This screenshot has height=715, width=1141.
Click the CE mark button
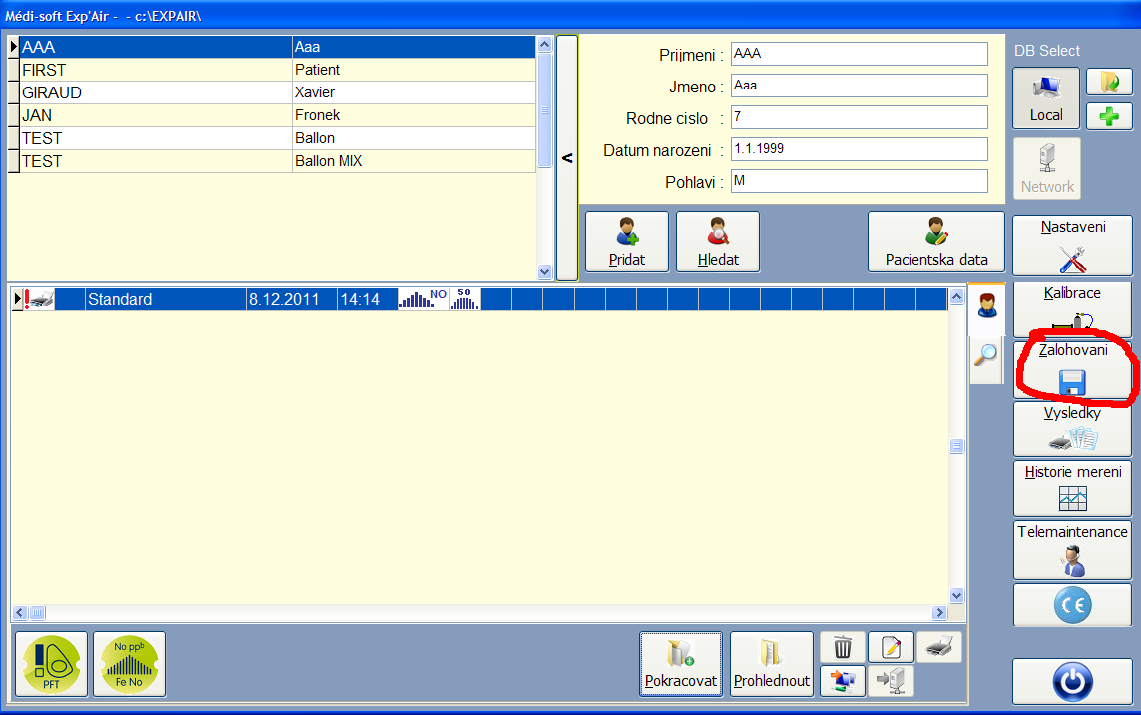1073,605
